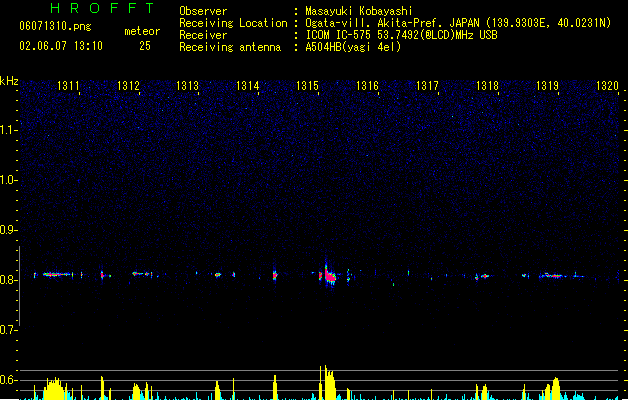629x400 pixels.
Task: Click the tallest yellow intensity peak after 1315
Action: coord(329,382)
